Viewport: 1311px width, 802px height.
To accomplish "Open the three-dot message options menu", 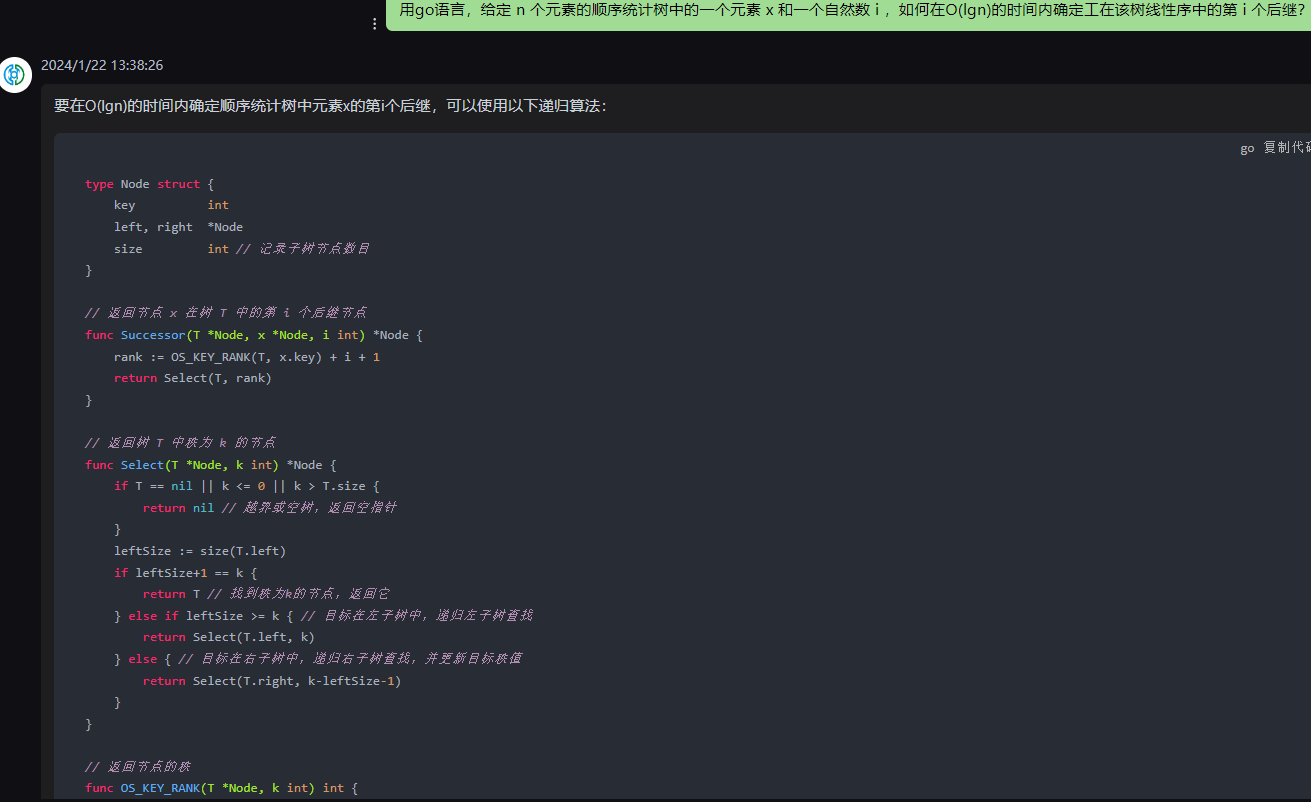I will click(x=375, y=23).
